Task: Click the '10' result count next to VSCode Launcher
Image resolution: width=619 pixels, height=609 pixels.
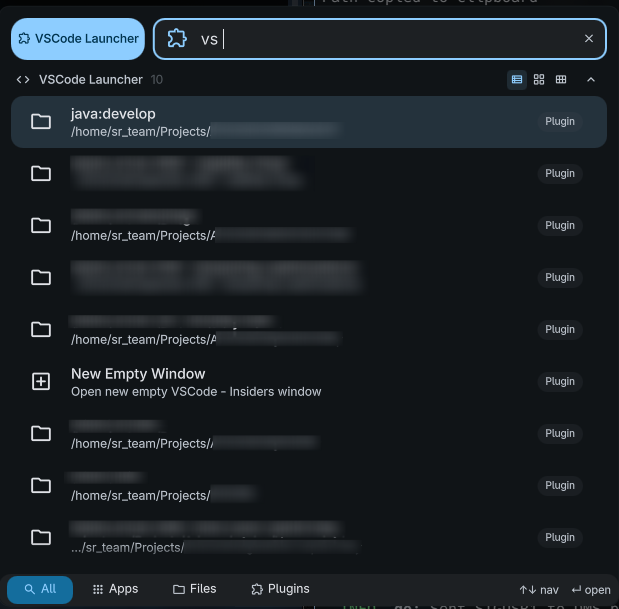Action: [x=156, y=80]
